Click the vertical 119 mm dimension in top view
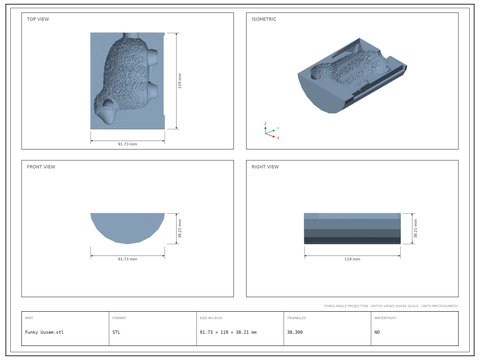 pos(180,81)
